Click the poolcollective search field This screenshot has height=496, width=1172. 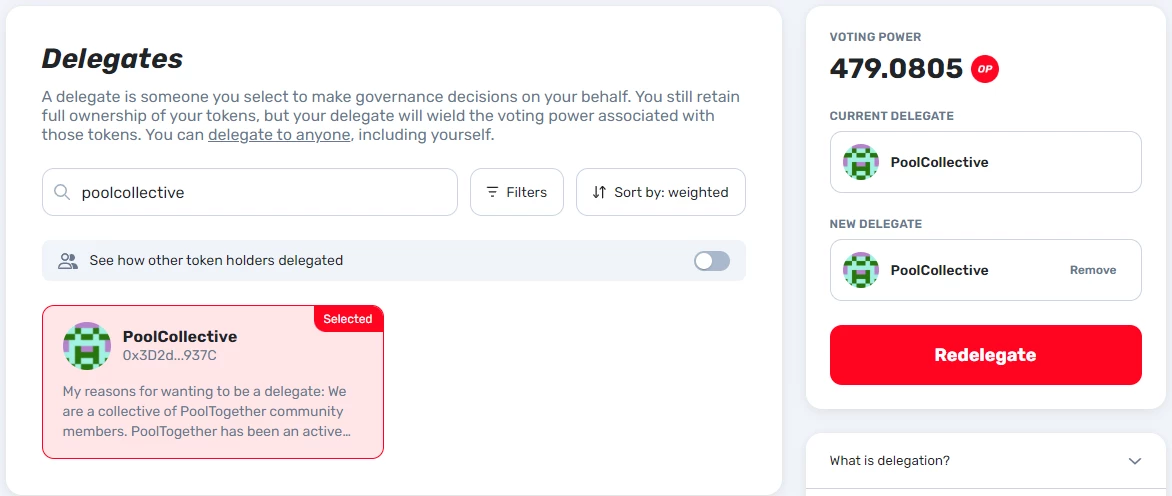click(250, 193)
